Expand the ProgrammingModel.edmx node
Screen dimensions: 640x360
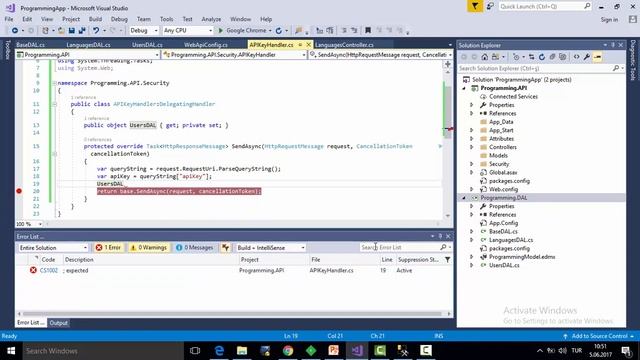(471, 257)
